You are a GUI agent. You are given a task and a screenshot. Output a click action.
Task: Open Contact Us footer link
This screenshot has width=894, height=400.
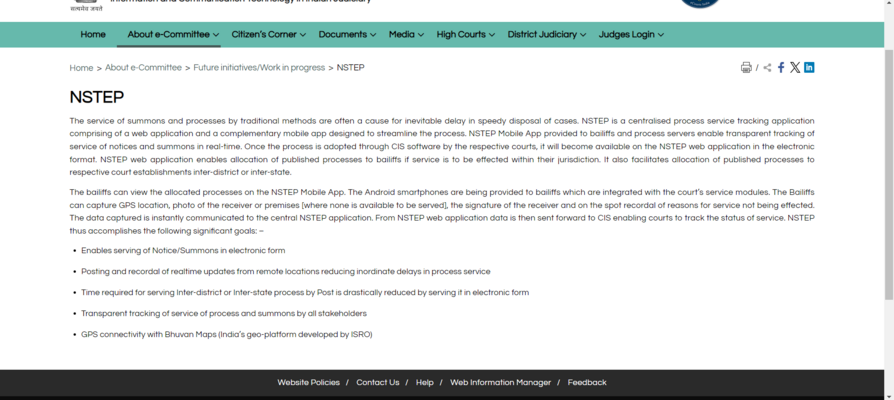click(377, 383)
